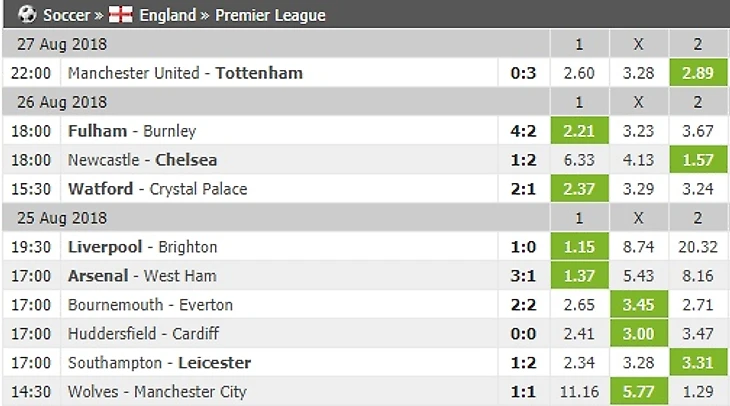Select Newcastle - Chelsea match row
Viewport: 730px width, 406px height.
143,160
